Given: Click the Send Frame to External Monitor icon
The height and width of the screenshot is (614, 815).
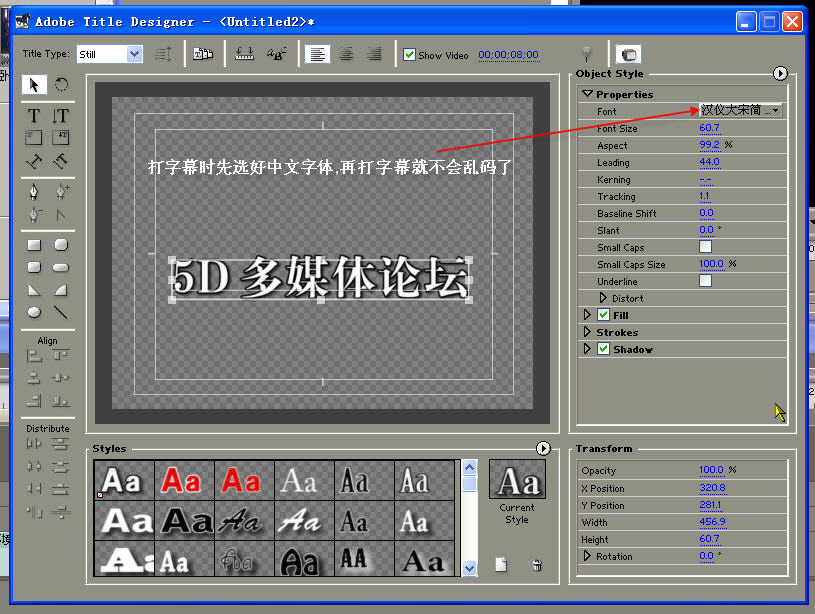Looking at the screenshot, I should [628, 55].
